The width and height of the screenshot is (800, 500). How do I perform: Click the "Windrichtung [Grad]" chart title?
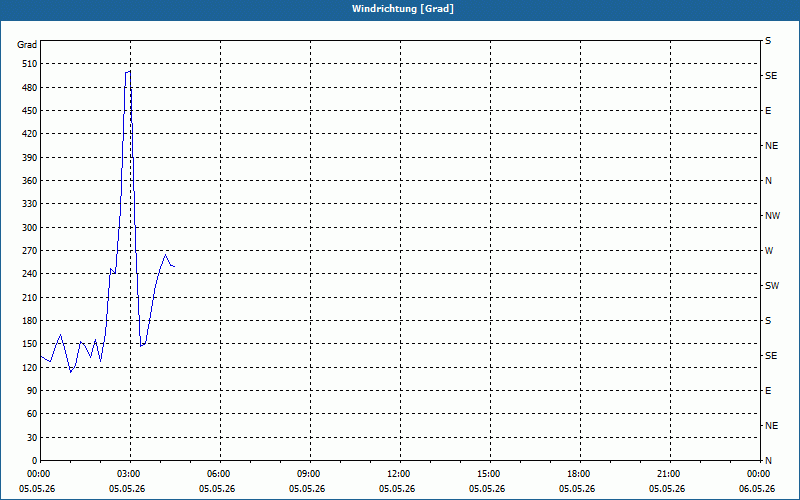(403, 9)
